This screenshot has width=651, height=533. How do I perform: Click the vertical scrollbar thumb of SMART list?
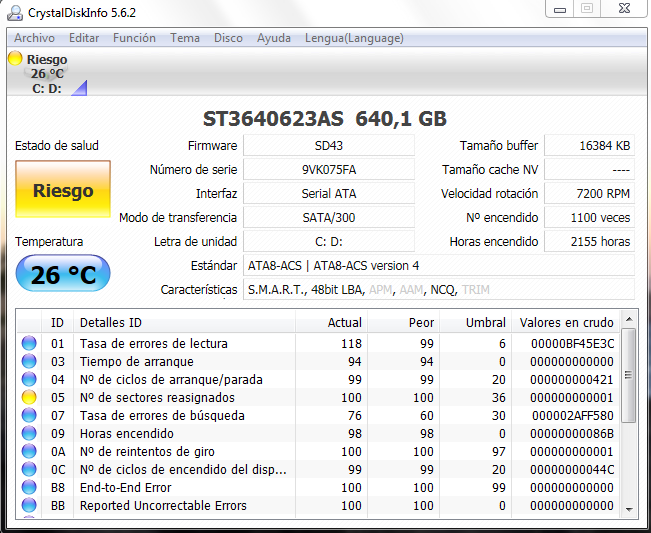point(629,375)
